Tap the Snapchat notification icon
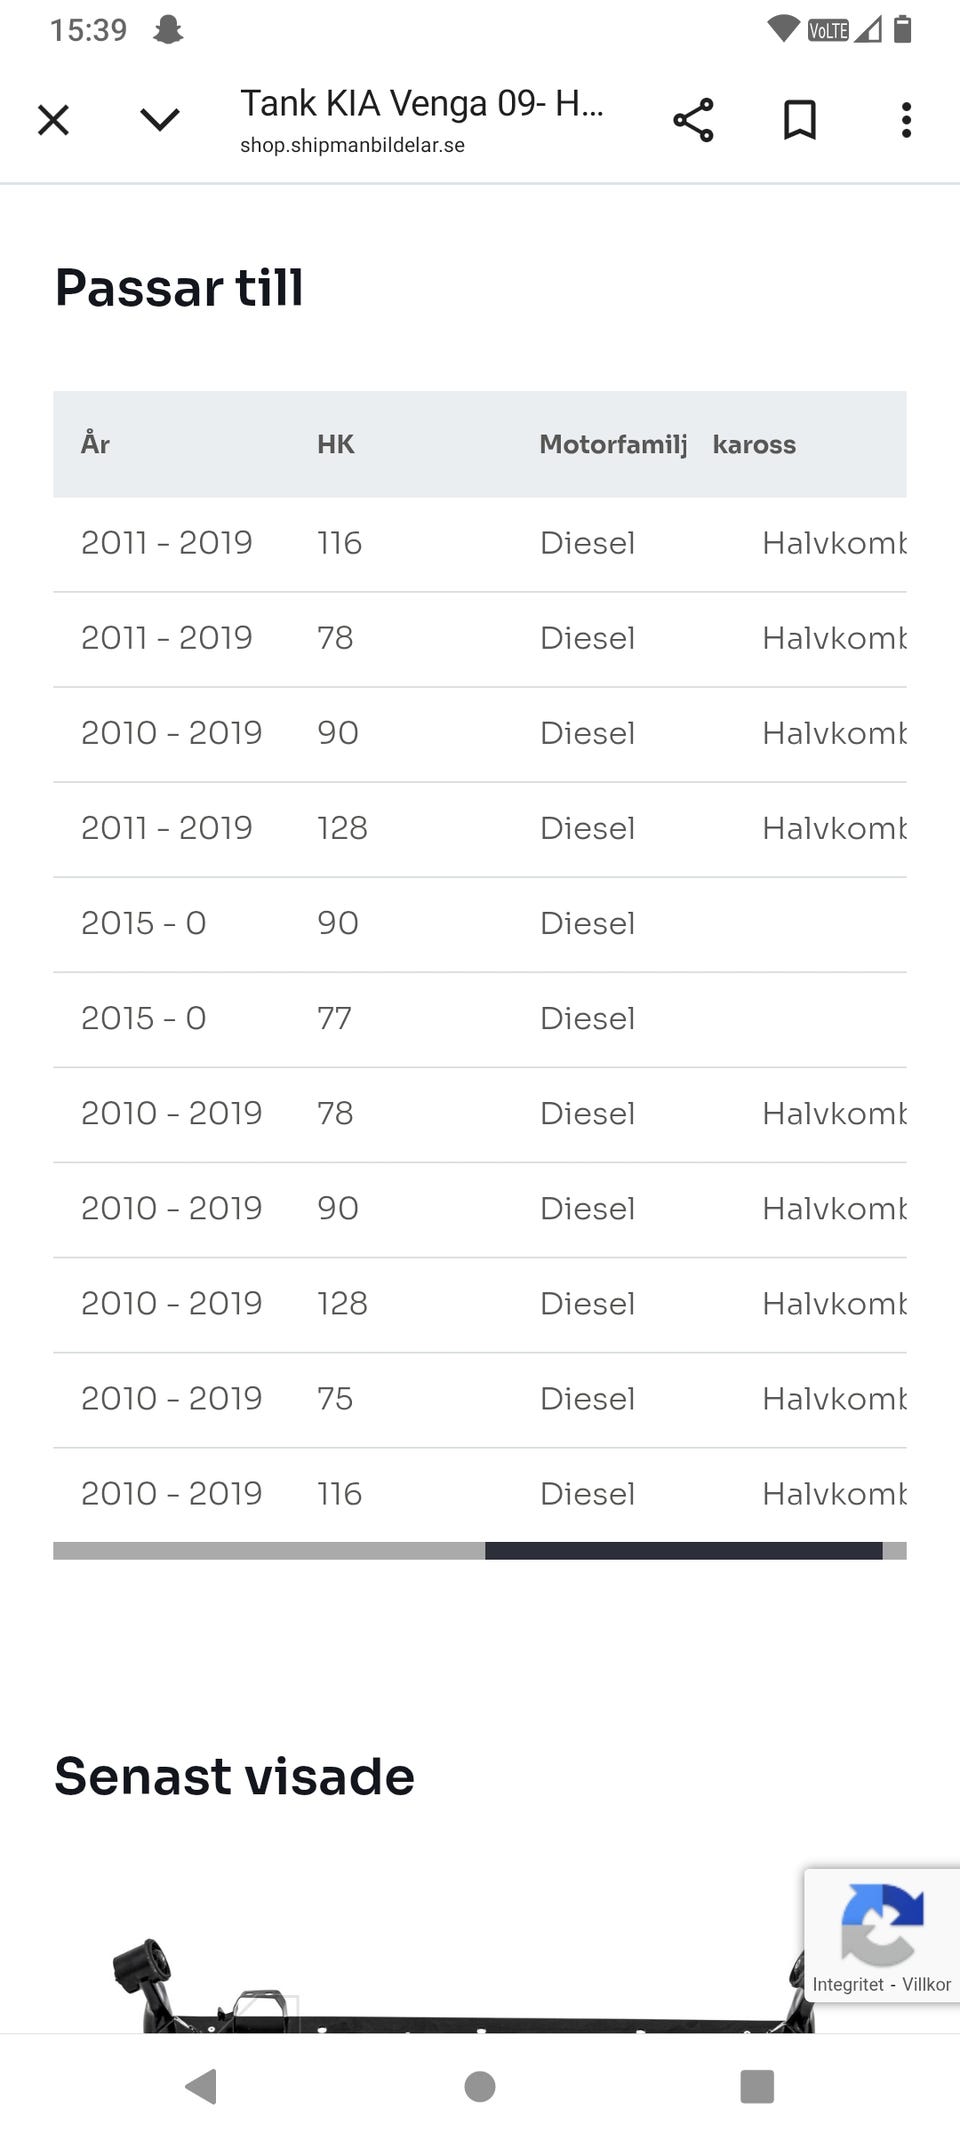The image size is (960, 2140). pyautogui.click(x=168, y=30)
